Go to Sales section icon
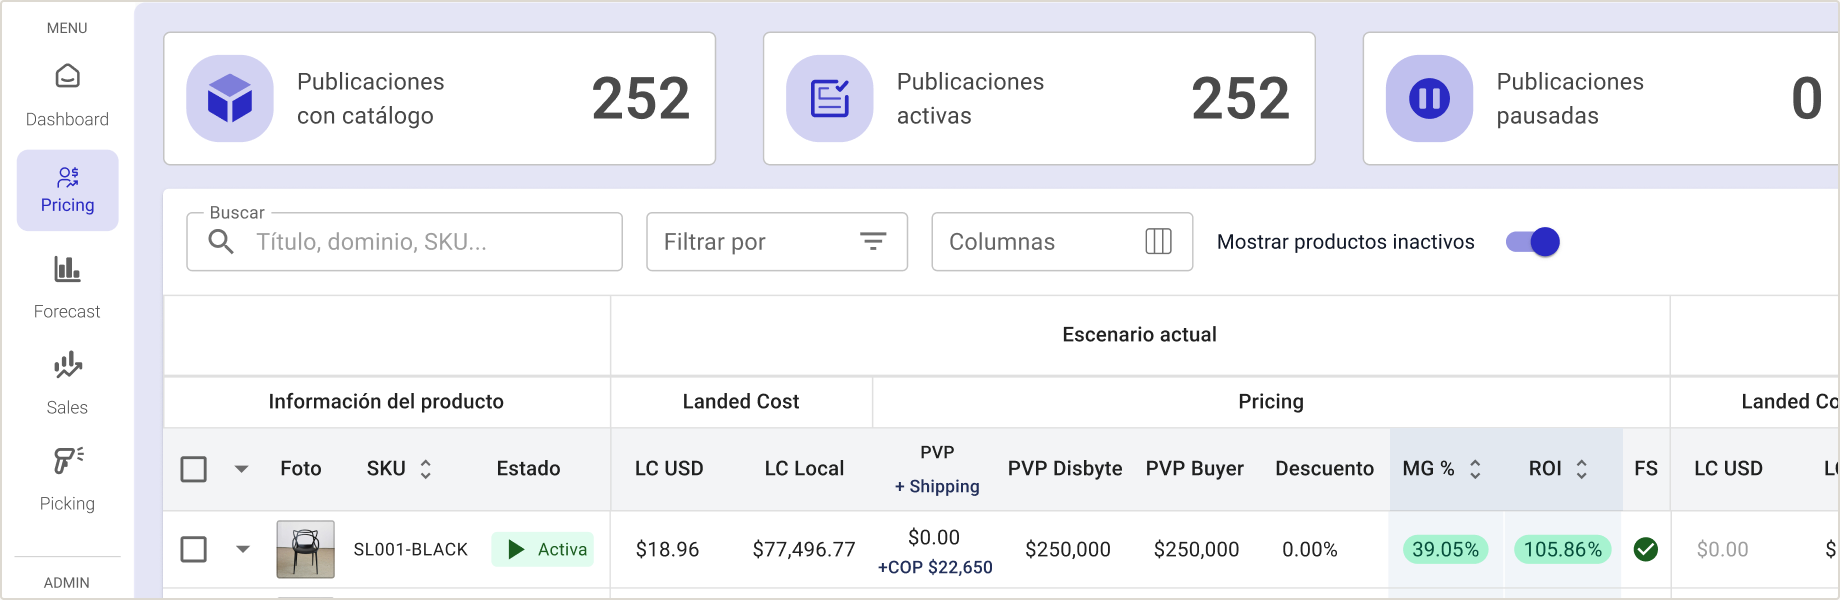 67,365
